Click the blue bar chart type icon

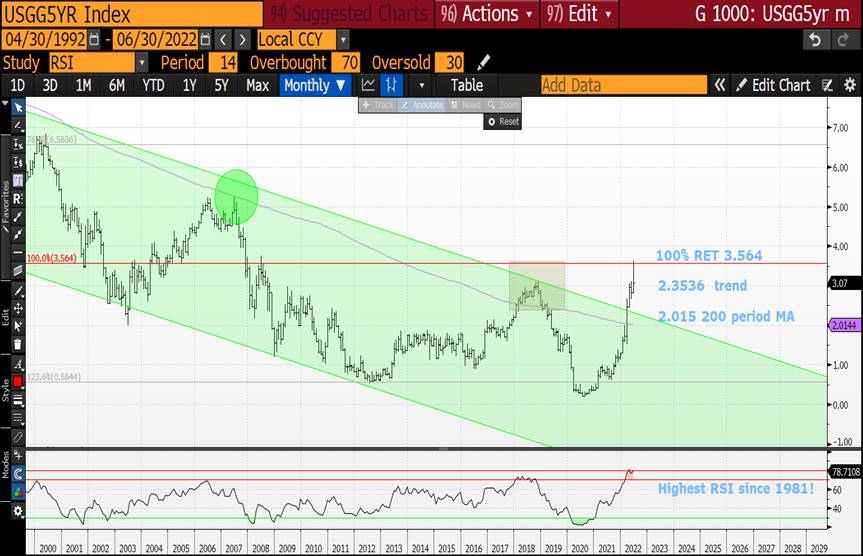point(391,85)
